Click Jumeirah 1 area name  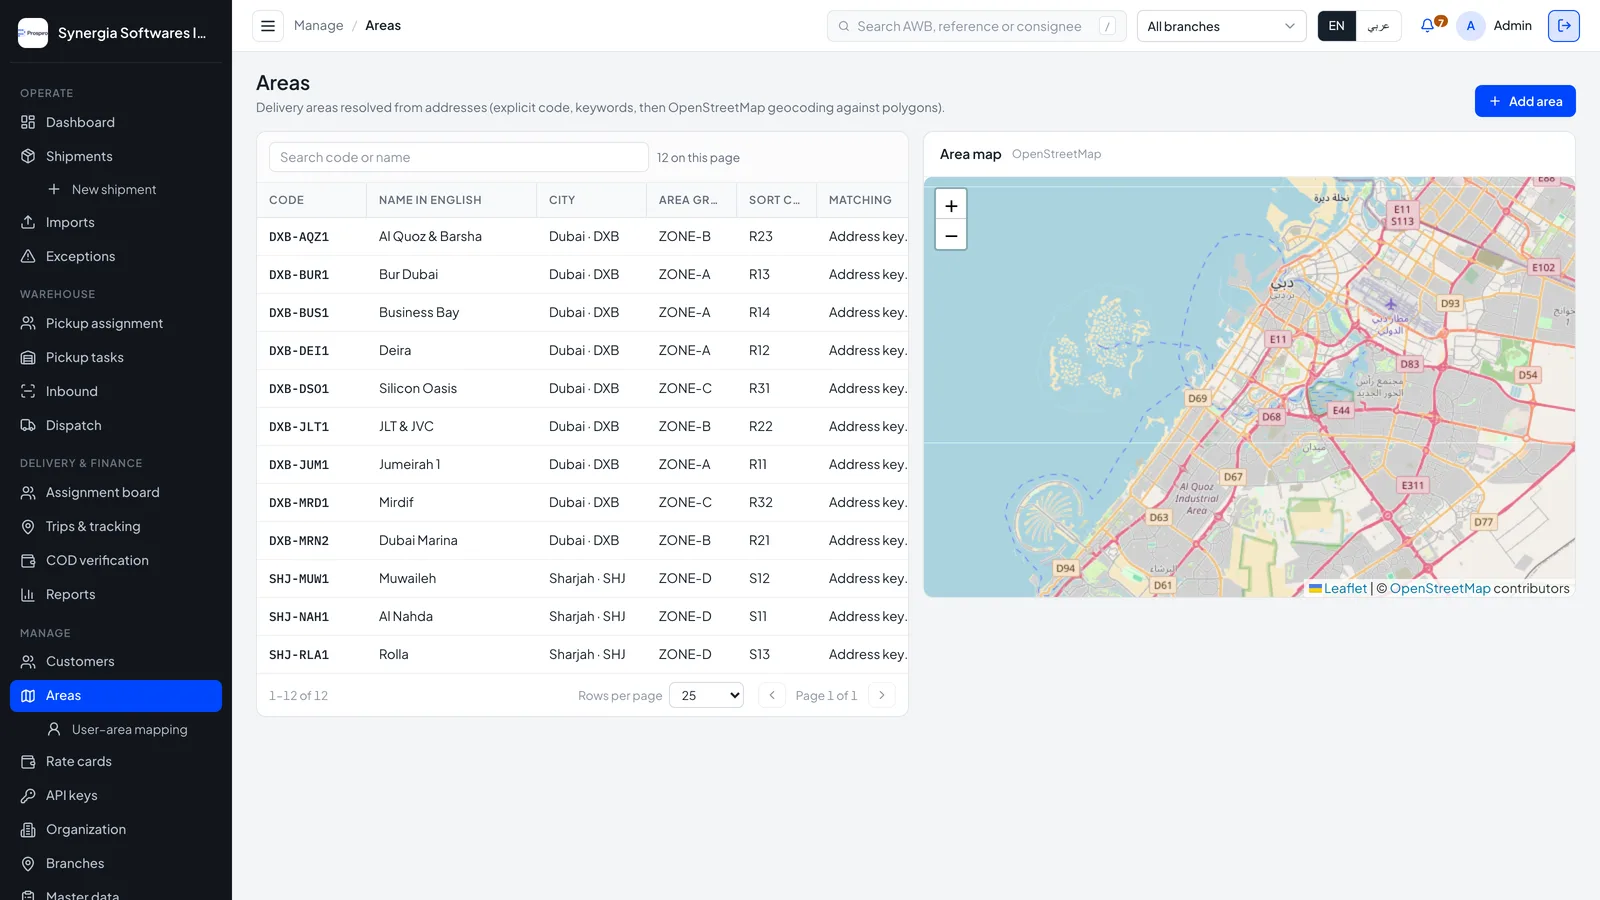coord(410,465)
